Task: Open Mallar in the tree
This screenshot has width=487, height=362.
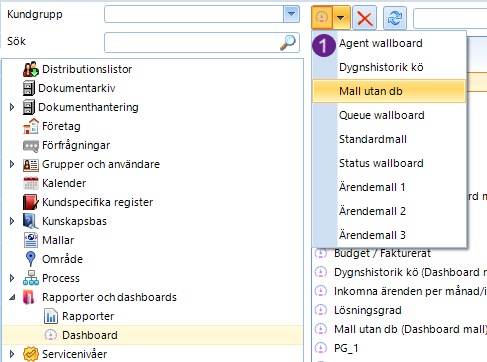Action: tap(58, 240)
